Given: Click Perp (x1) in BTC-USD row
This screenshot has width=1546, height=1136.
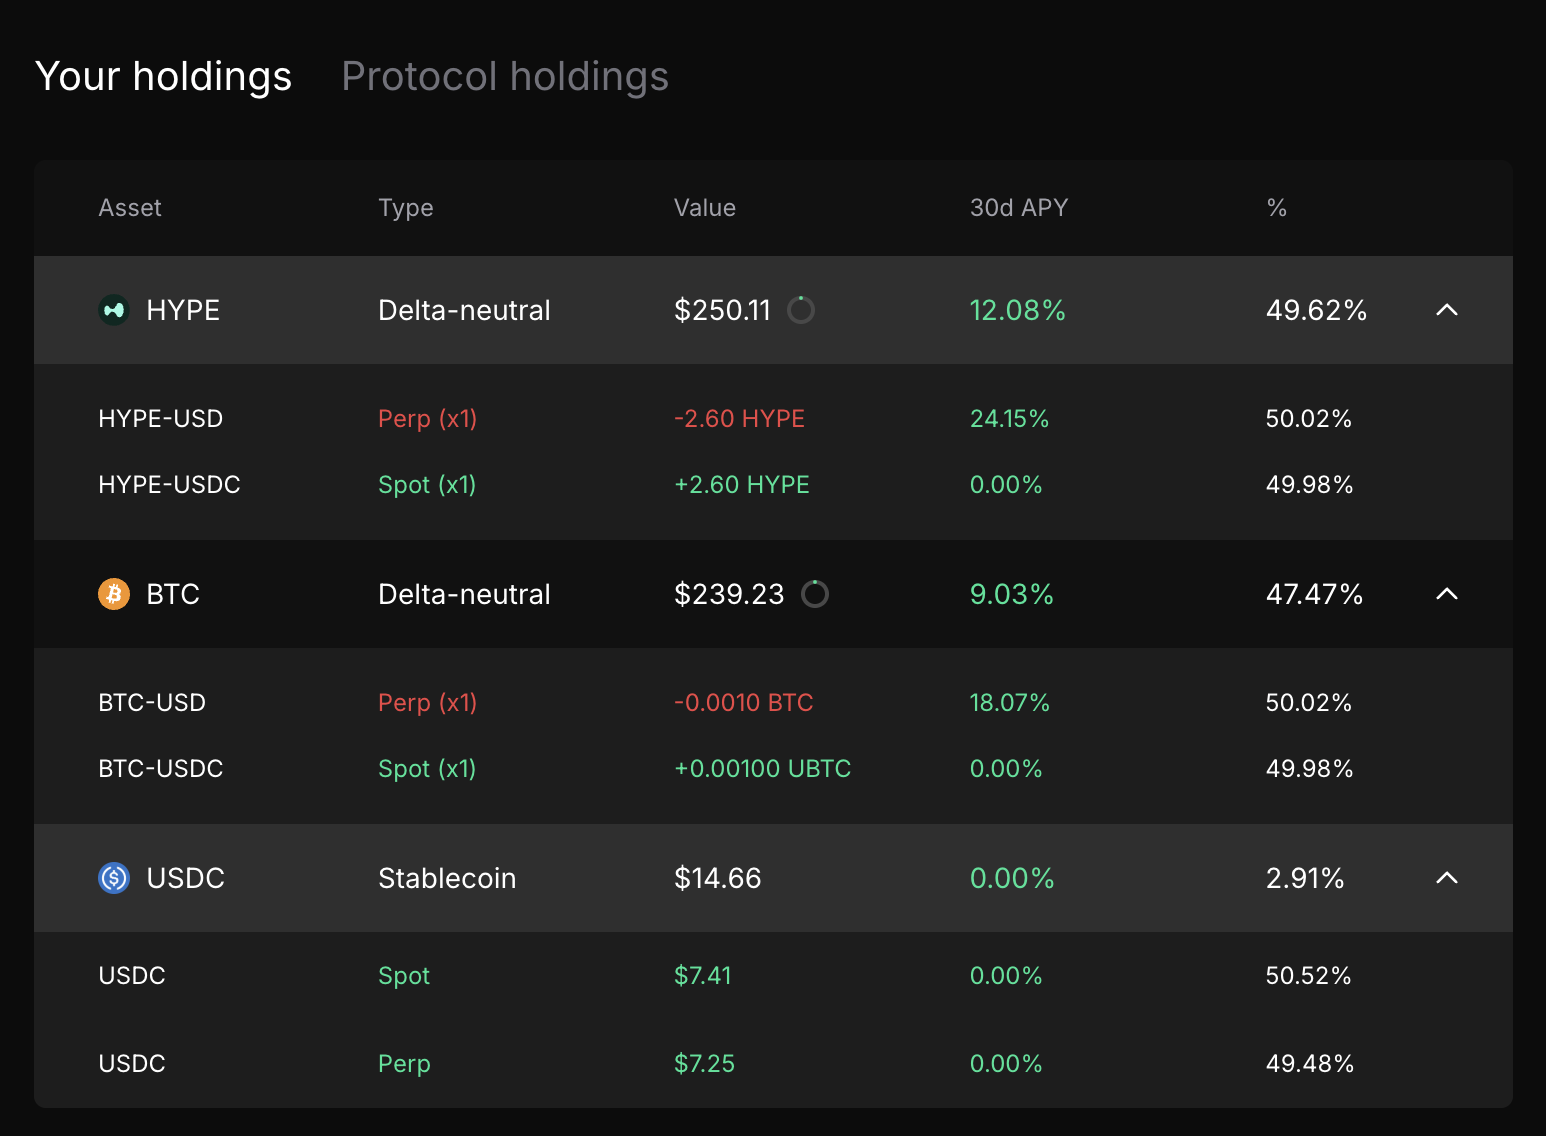Looking at the screenshot, I should [x=428, y=703].
